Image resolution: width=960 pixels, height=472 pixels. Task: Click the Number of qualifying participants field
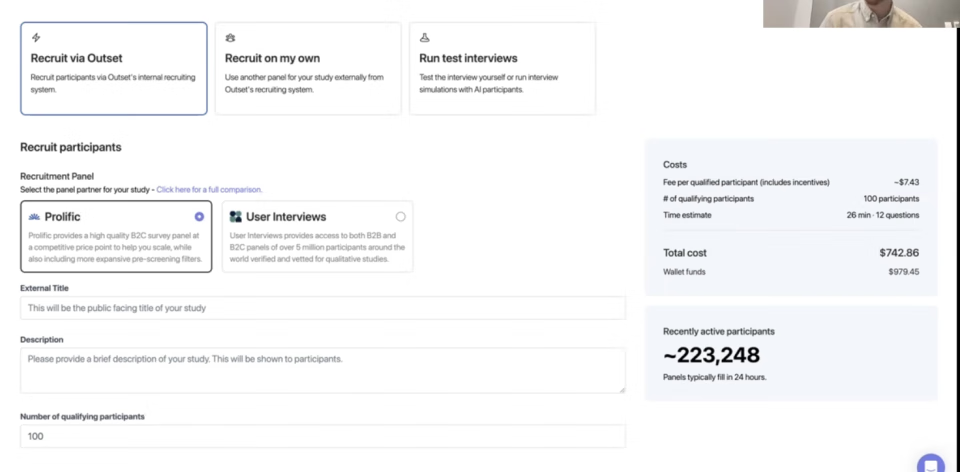(322, 436)
